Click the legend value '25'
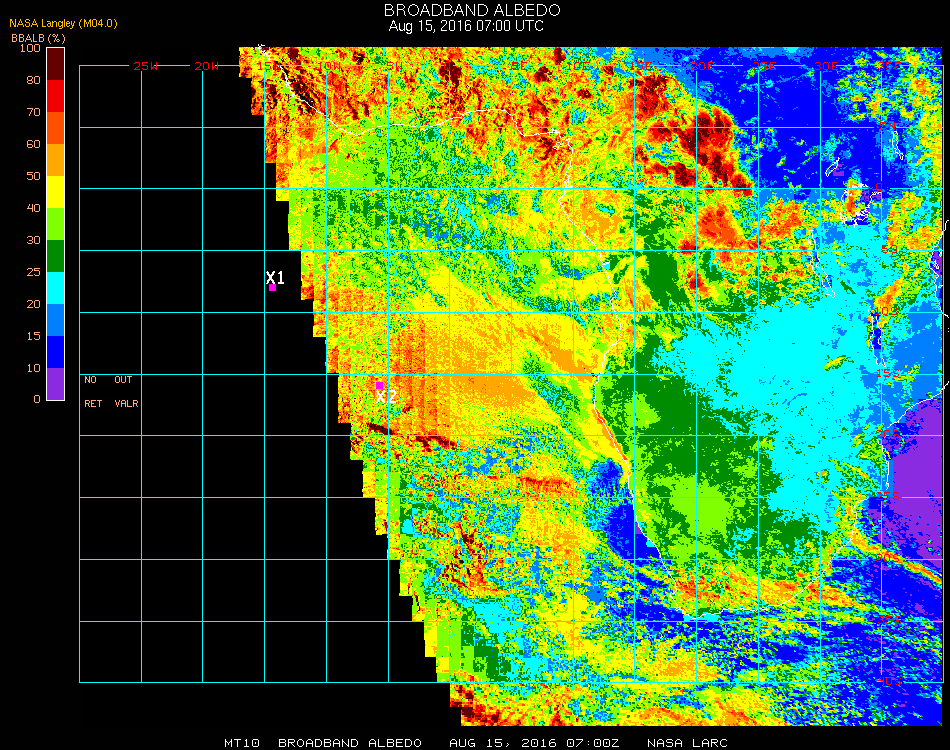Viewport: 950px width, 750px height. click(x=33, y=272)
